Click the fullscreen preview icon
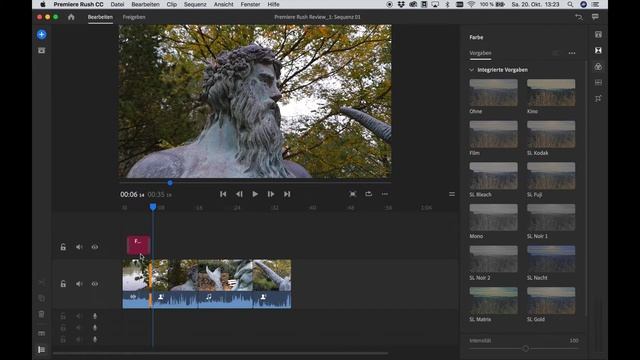 tap(353, 194)
